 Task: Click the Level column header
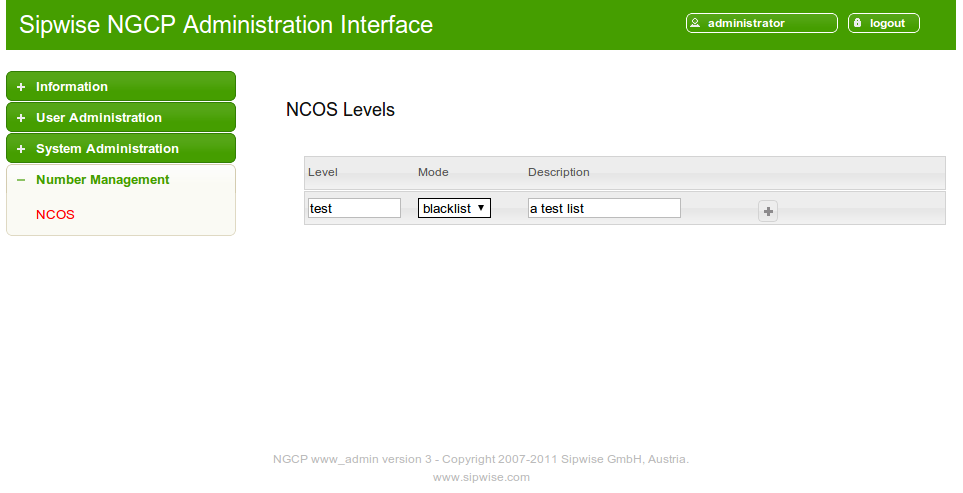tap(323, 173)
